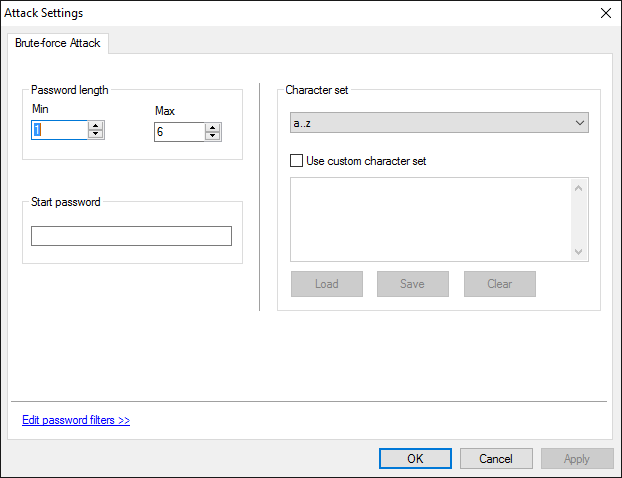
Task: Click the Min password length field
Action: coord(60,130)
